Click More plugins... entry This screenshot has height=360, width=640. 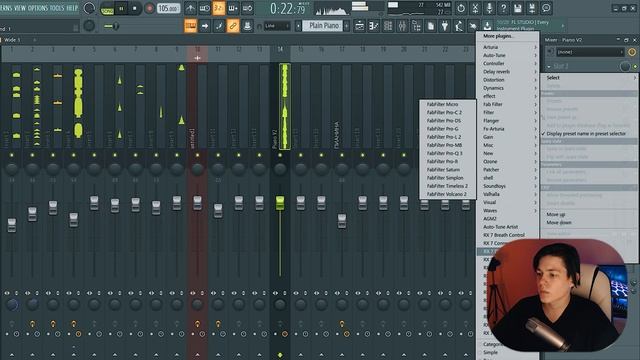509,36
